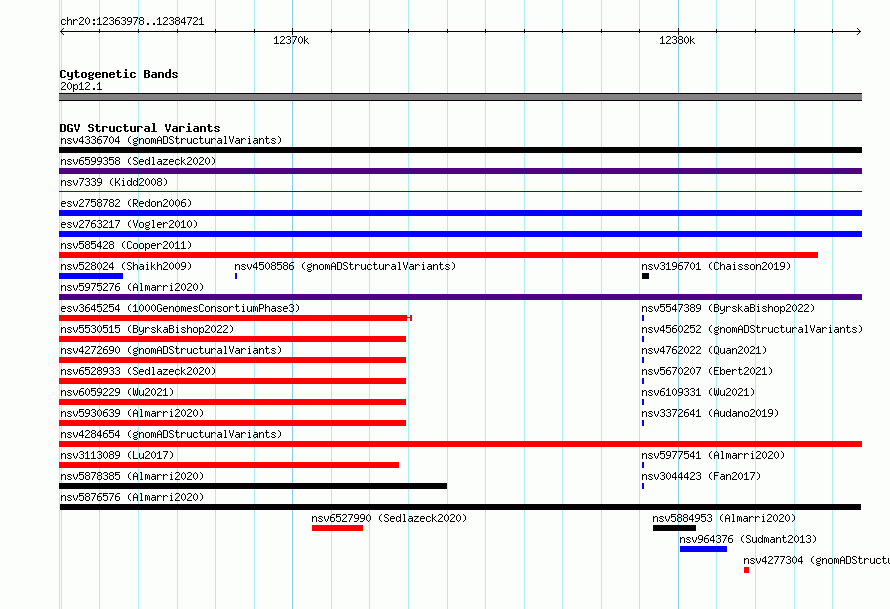Select nsv5977541 (Almarri2020) label
Screen dimensions: 890x609
point(713,455)
